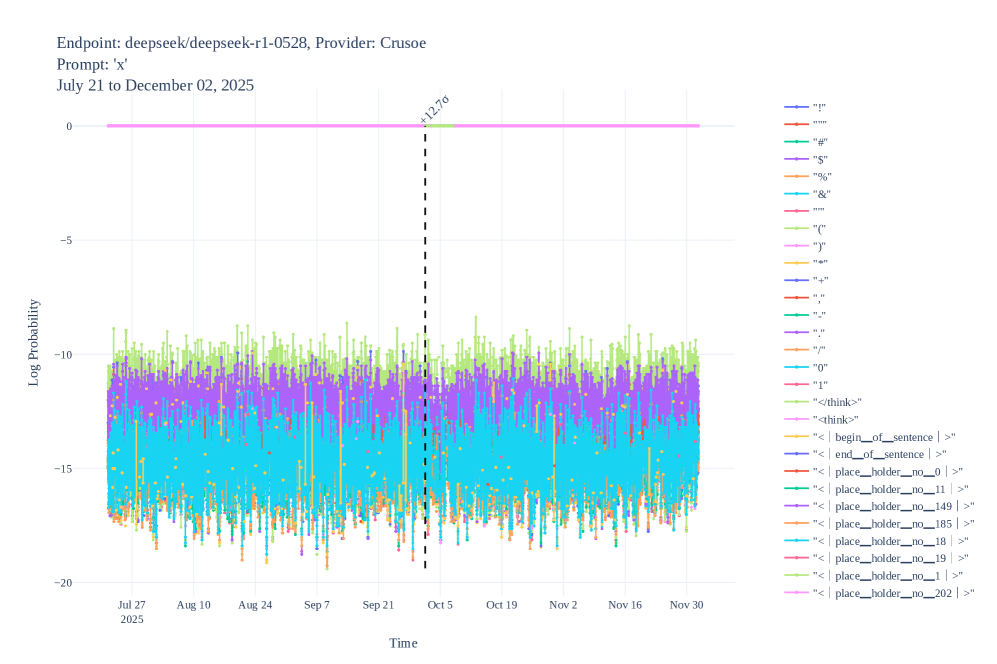Click the cyan "&" legend line marker
The height and width of the screenshot is (664, 997).
pos(796,194)
